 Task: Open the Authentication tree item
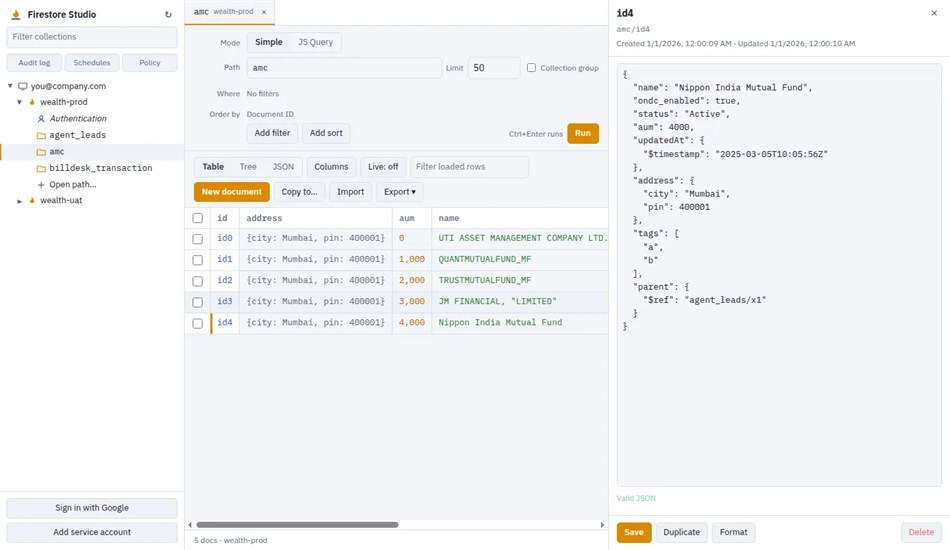coord(78,119)
